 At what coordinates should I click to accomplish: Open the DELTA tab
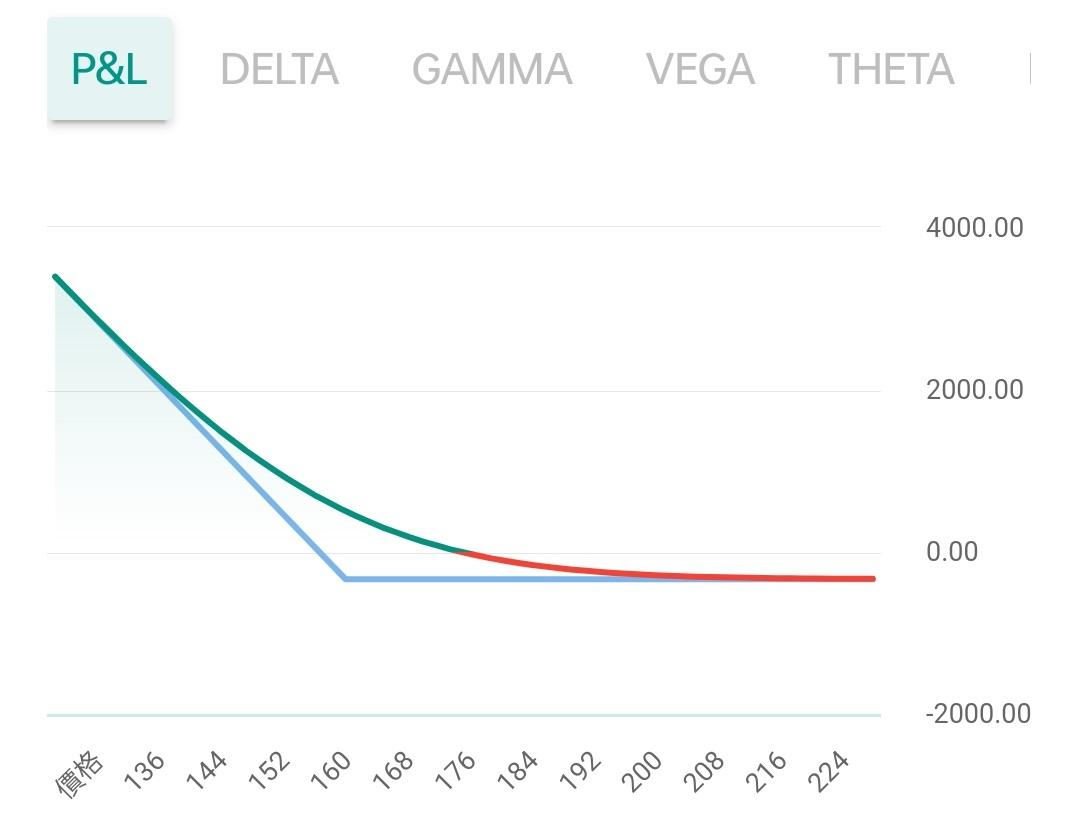point(279,69)
